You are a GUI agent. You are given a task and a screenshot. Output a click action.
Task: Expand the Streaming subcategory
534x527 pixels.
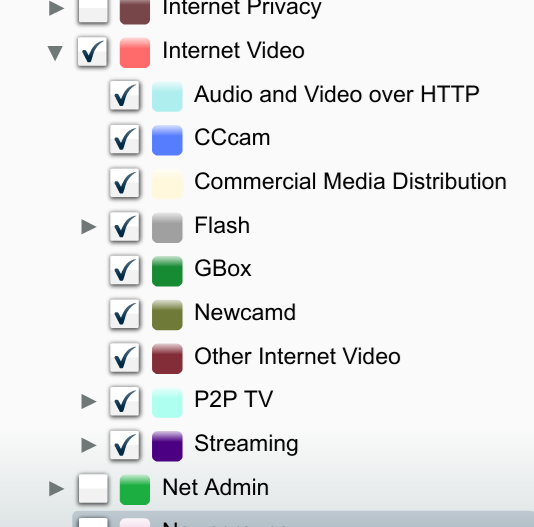89,445
